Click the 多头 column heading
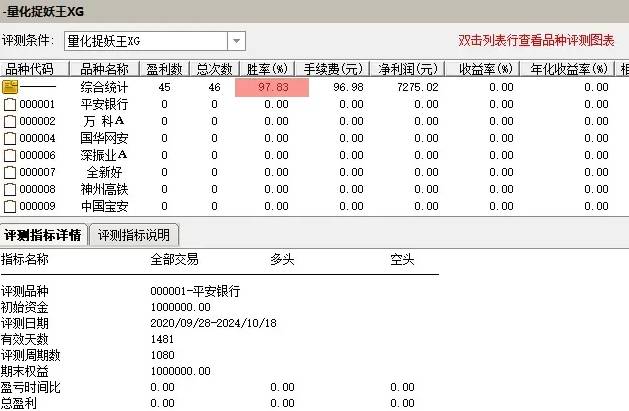 [x=282, y=259]
